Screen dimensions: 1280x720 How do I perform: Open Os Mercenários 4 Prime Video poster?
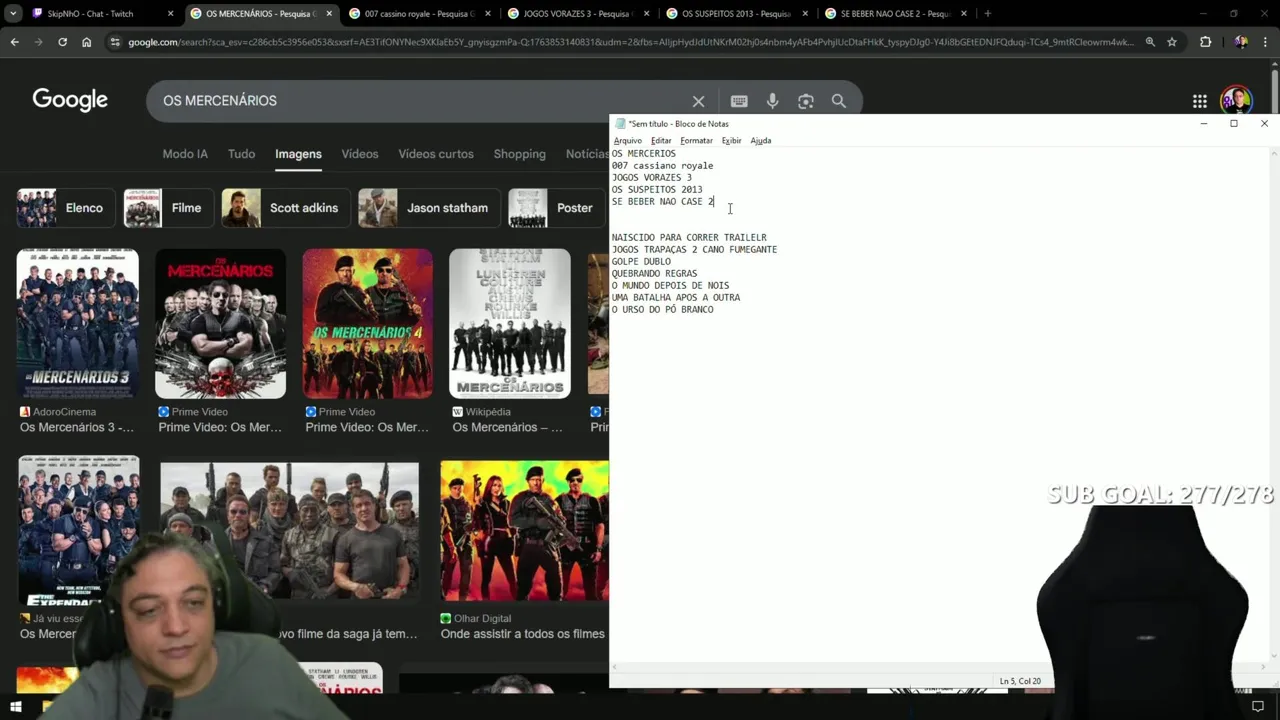(x=368, y=324)
